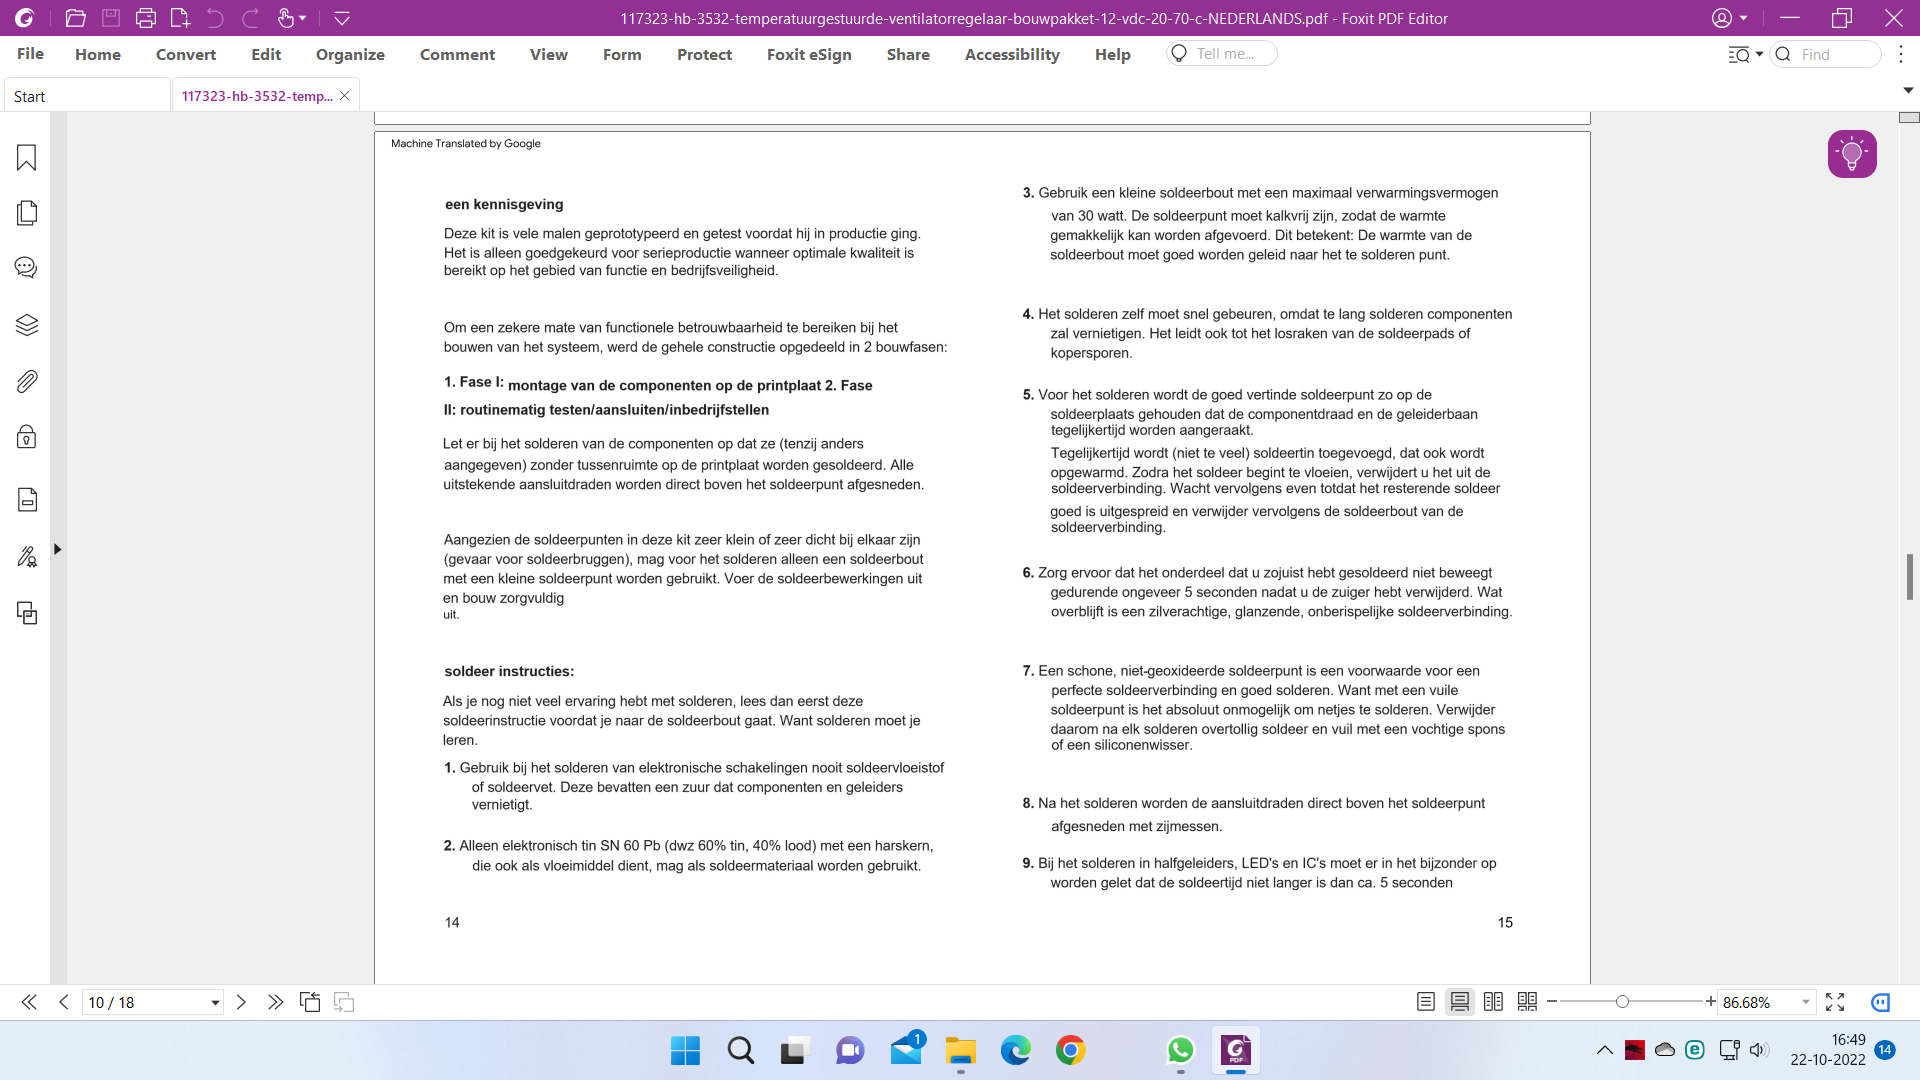This screenshot has height=1080, width=1920.
Task: Open the Comment ribbon tab
Action: pos(457,54)
